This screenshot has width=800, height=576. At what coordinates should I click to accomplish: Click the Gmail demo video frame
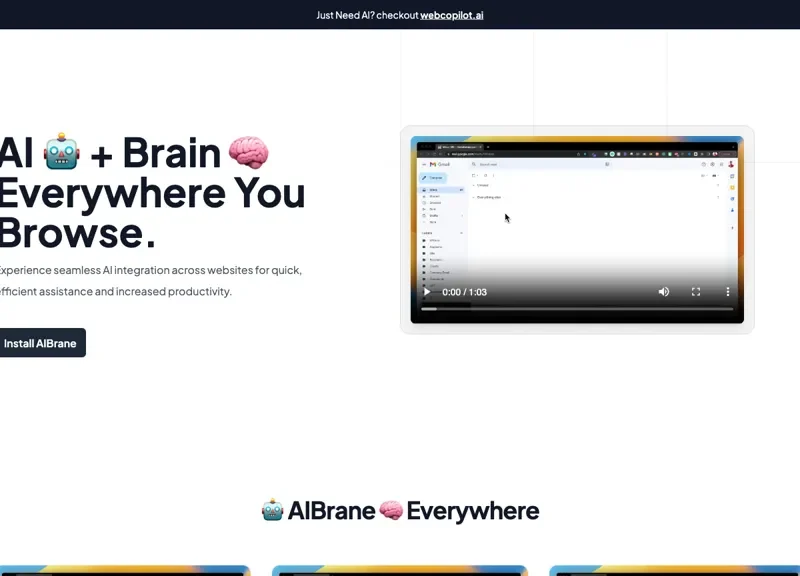pyautogui.click(x=577, y=230)
